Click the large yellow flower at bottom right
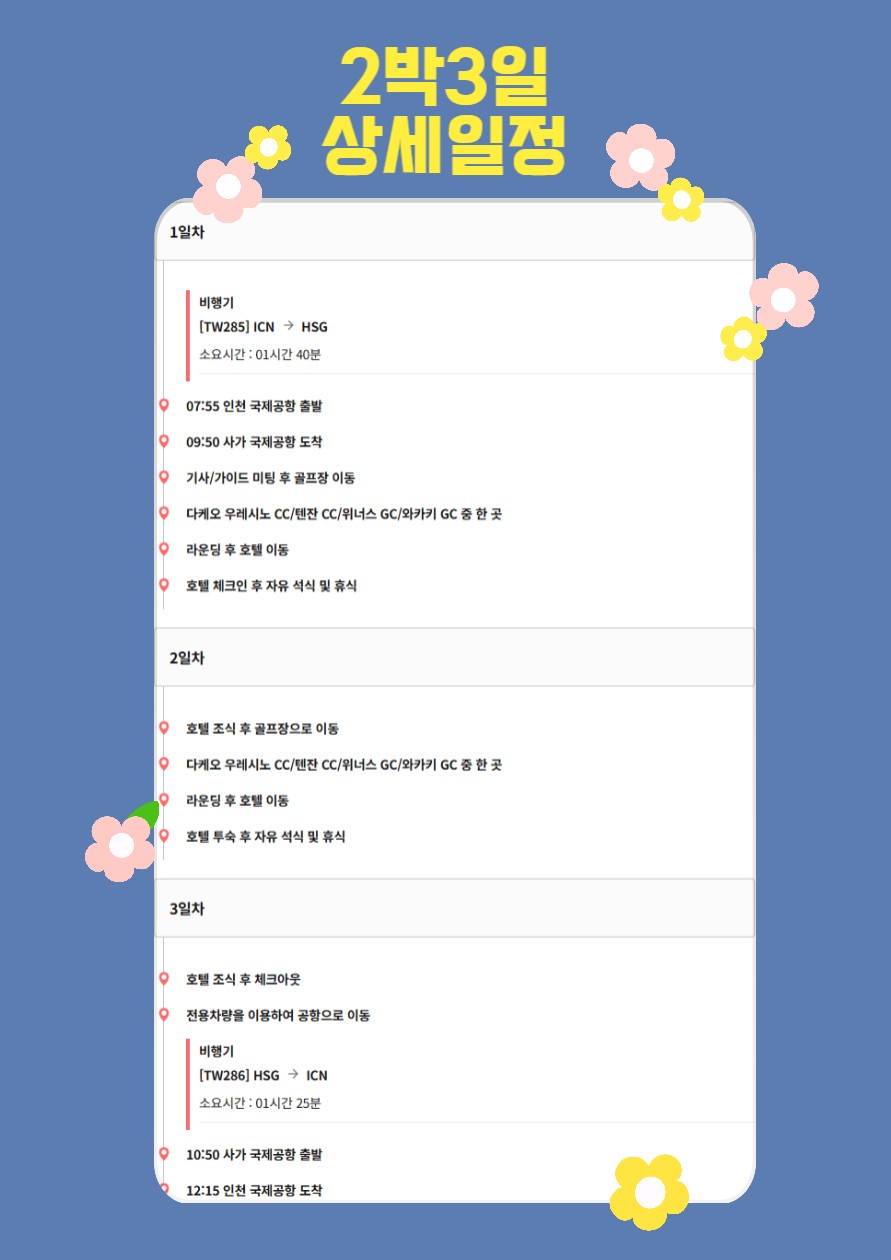This screenshot has height=1260, width=891. pos(650,1192)
